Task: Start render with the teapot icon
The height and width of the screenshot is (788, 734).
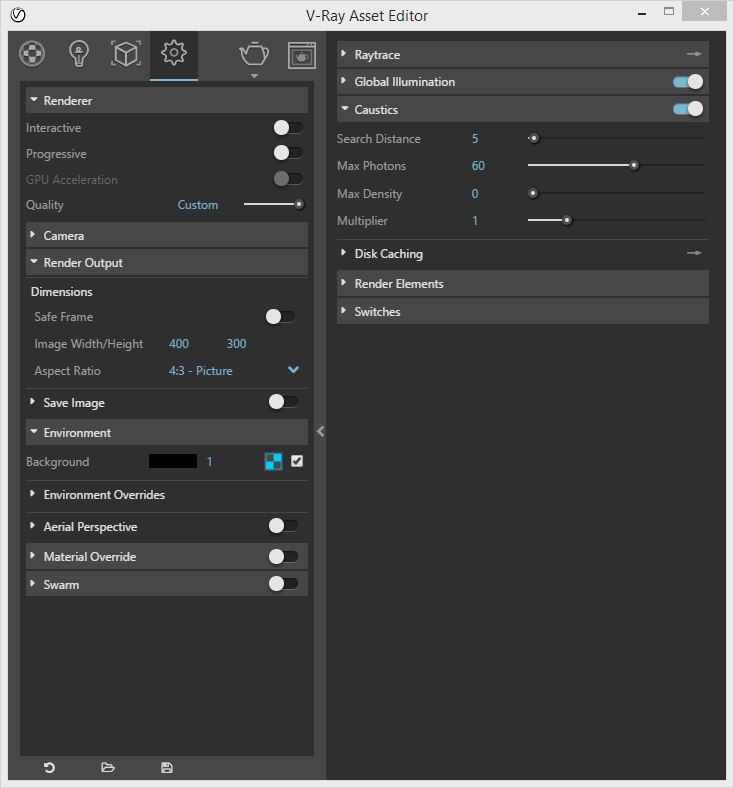Action: (254, 54)
